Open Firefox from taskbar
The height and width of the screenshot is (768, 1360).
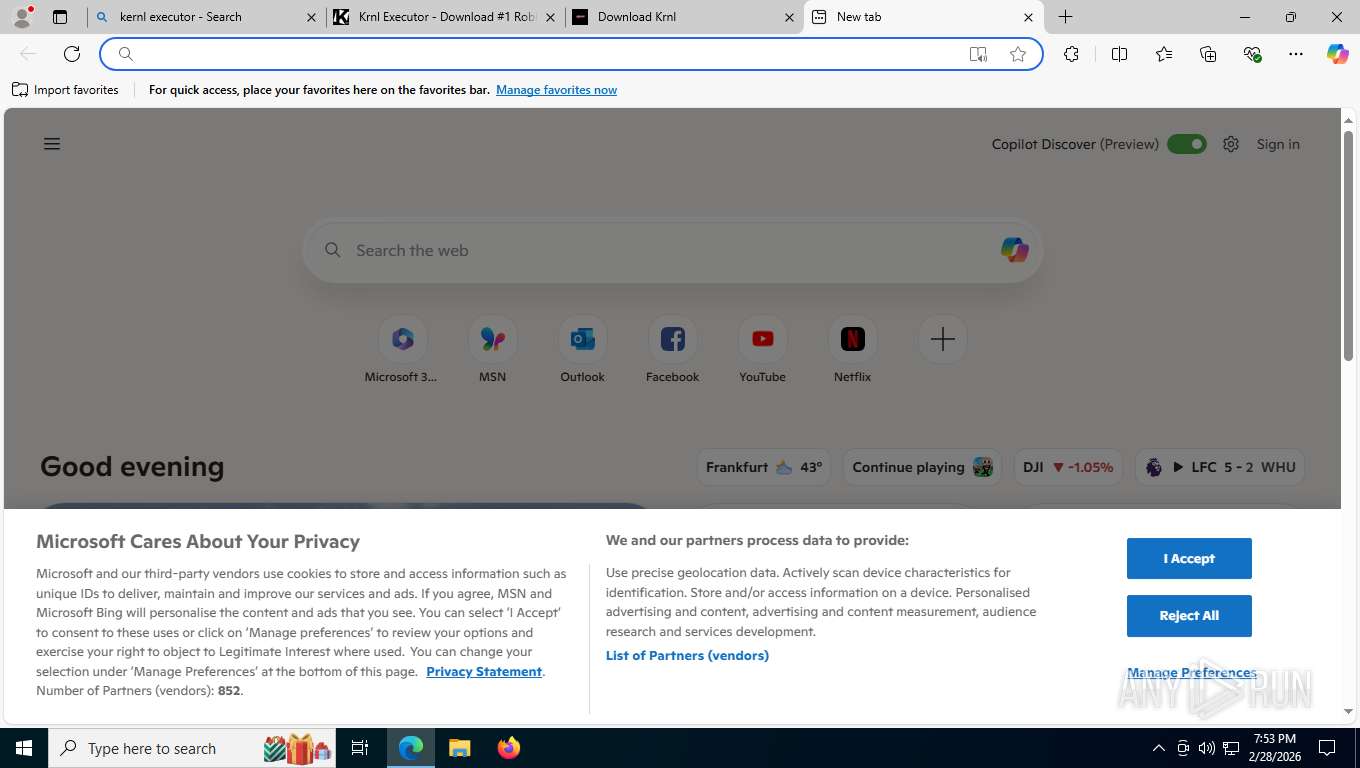509,748
